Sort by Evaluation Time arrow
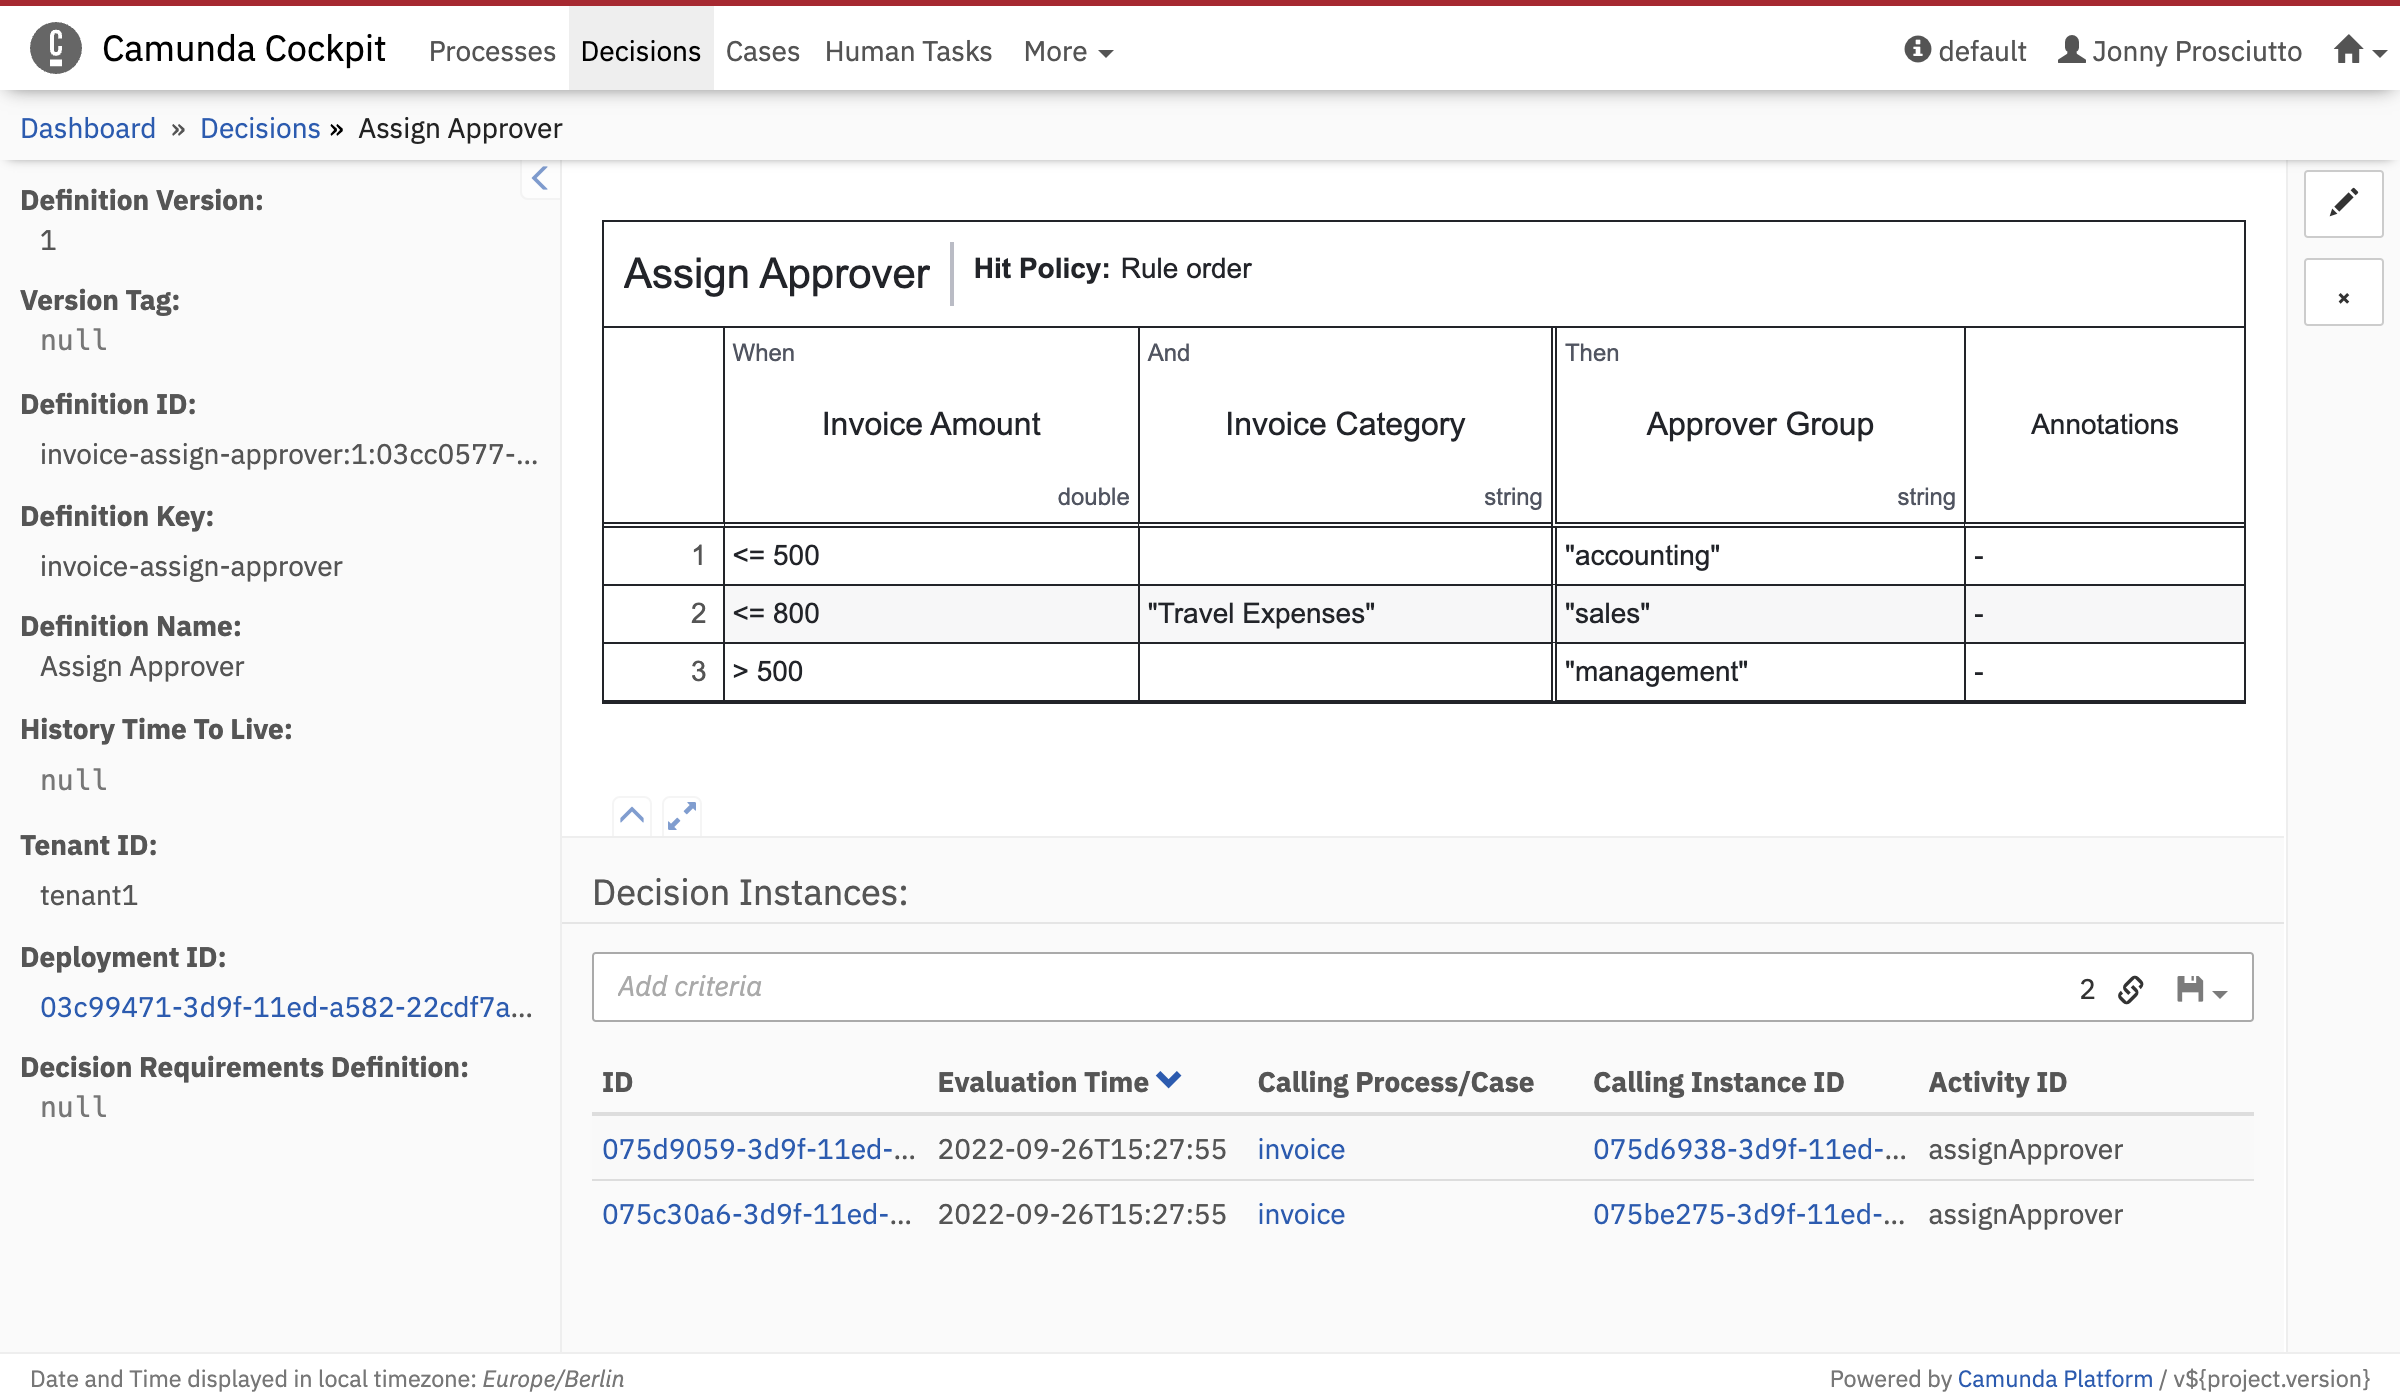Image resolution: width=2400 pixels, height=1400 pixels. click(x=1169, y=1080)
